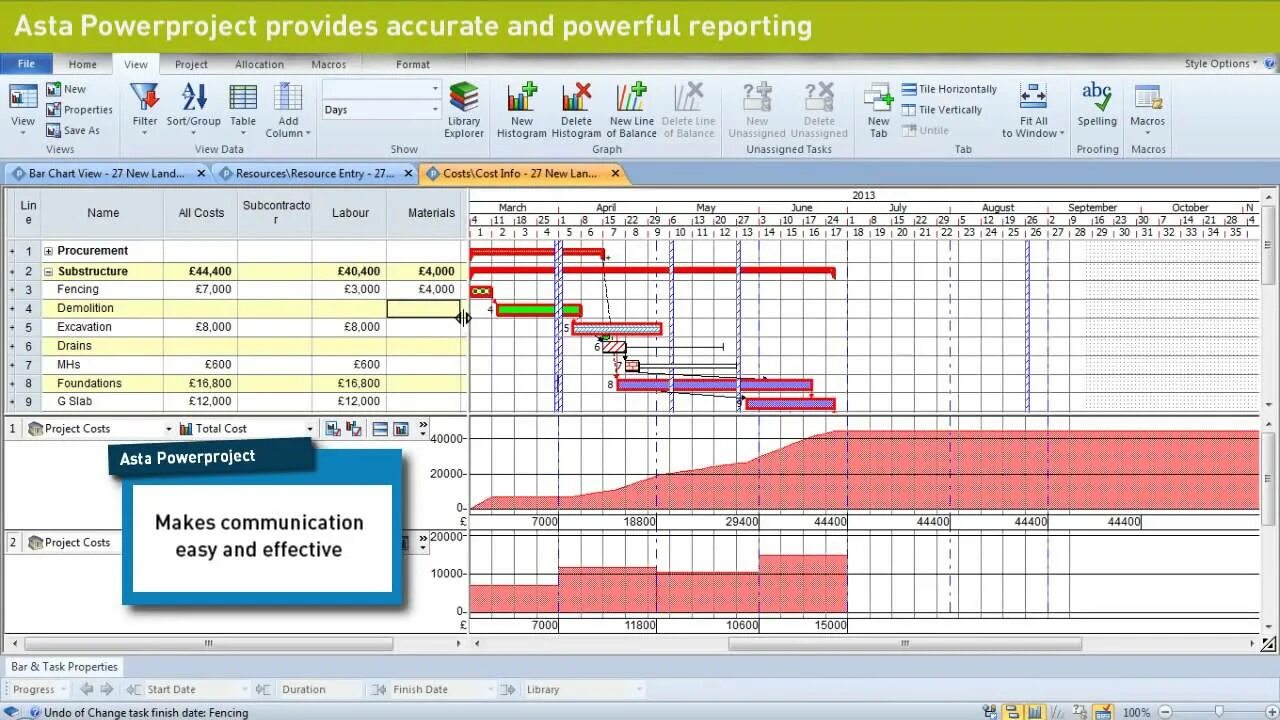Click the table pane horizontal scrollbar

(x=208, y=644)
